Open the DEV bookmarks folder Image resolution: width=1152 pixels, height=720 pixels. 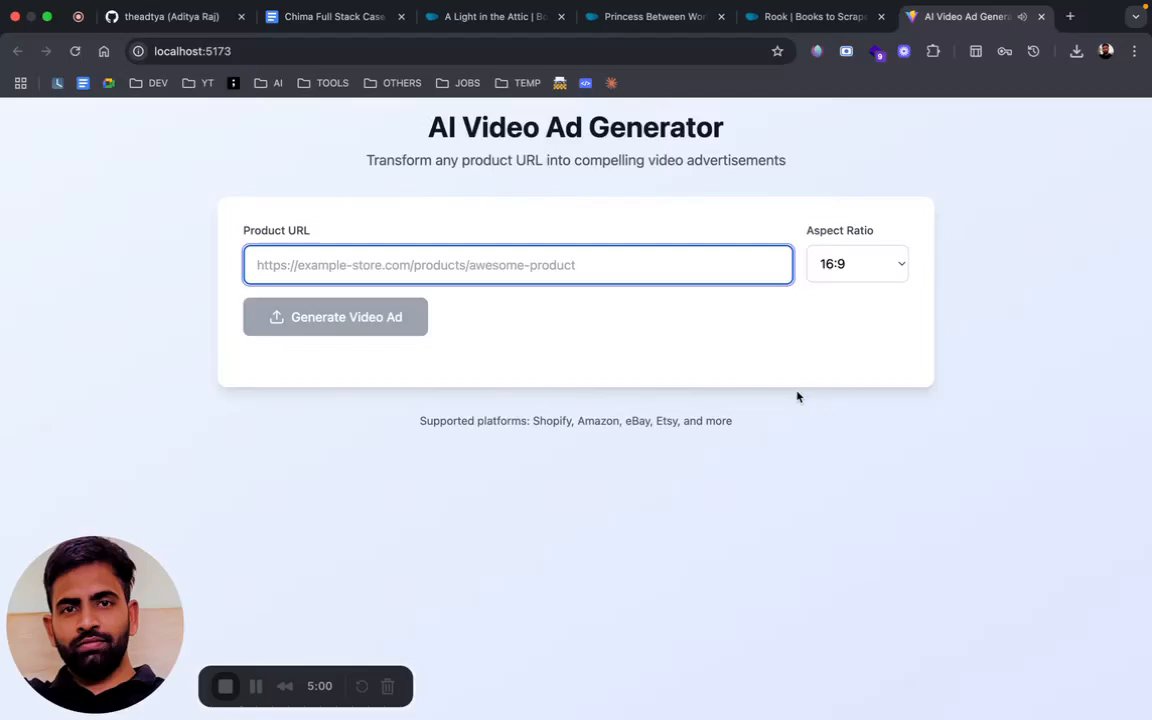tap(148, 83)
